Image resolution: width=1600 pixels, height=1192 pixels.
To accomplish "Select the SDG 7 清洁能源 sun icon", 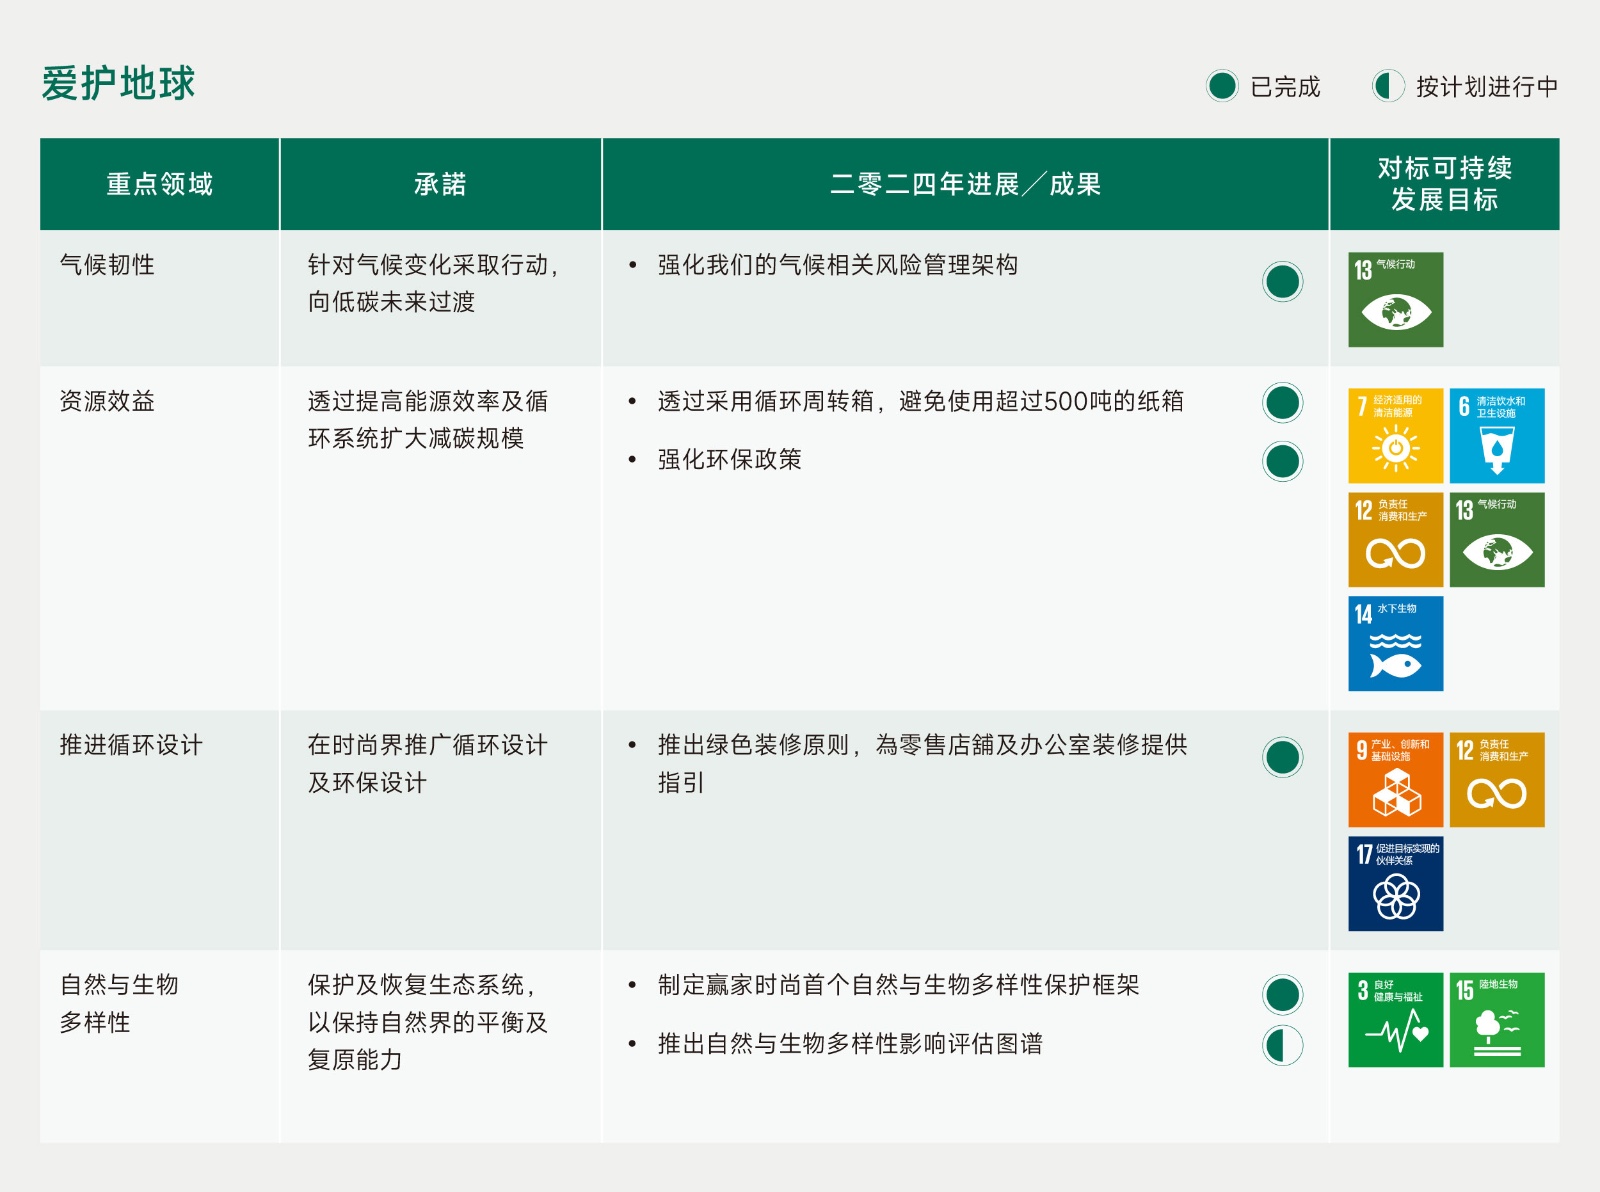I will tap(1395, 436).
